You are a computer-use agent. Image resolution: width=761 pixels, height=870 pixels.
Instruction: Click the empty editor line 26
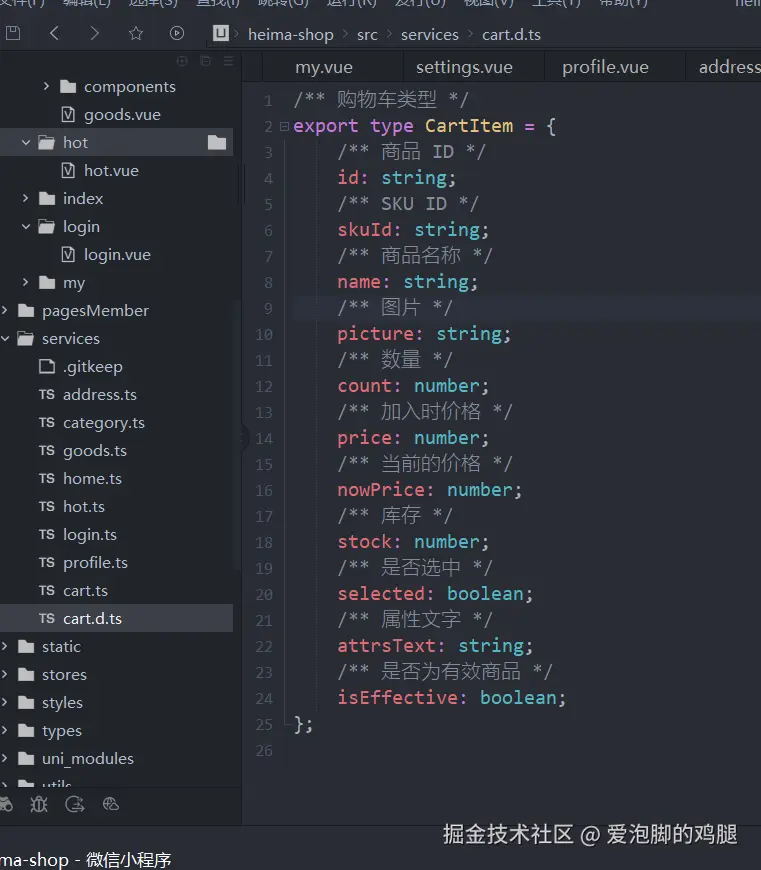[527, 751]
